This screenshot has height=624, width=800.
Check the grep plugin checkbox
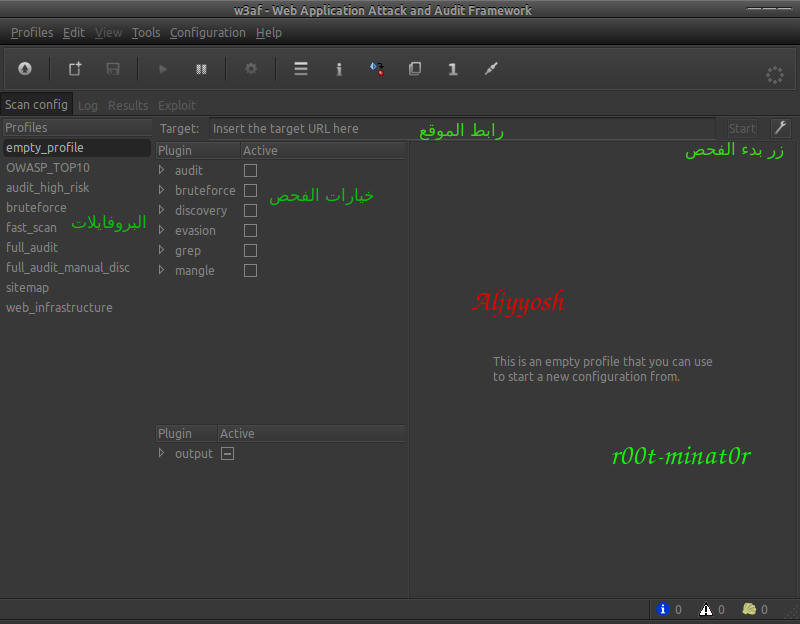tap(250, 251)
